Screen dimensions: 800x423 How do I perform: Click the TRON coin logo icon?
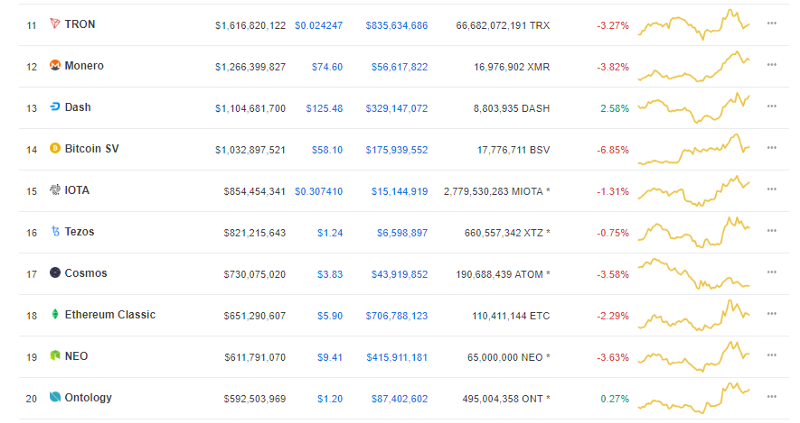[55, 23]
